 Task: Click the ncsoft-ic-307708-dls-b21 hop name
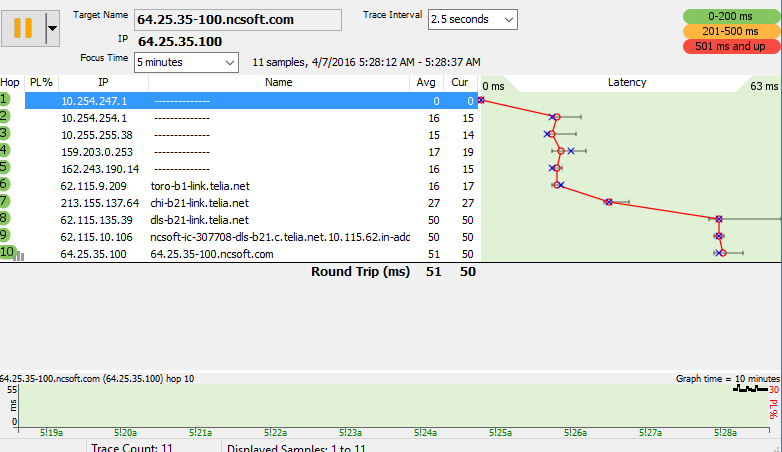point(280,237)
